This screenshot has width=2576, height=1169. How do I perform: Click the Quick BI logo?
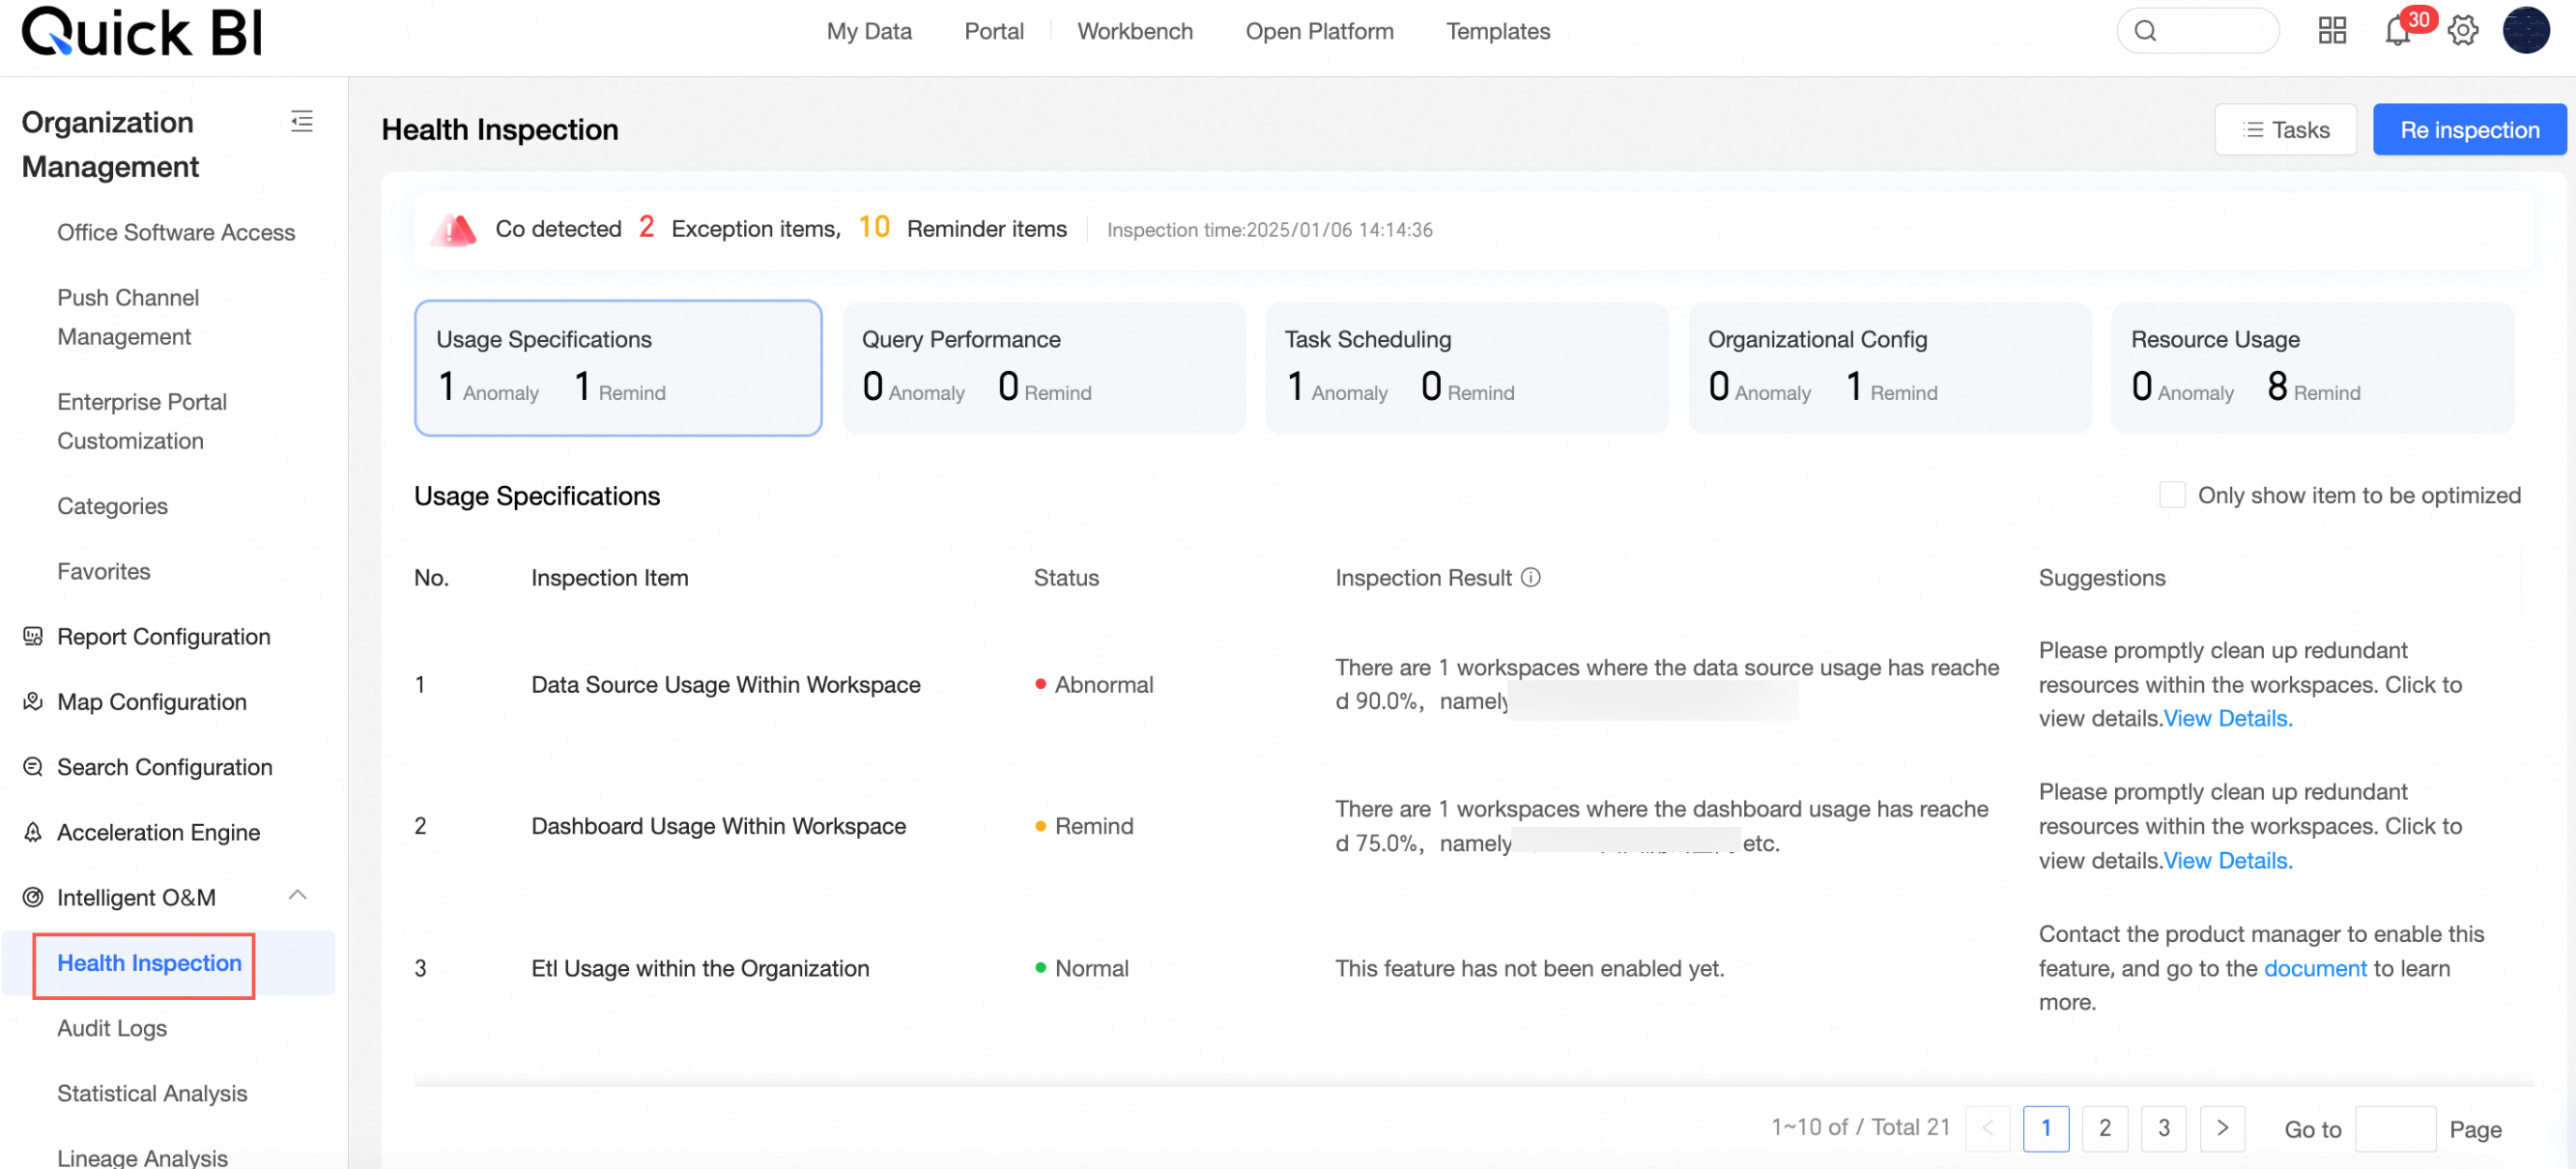pos(142,32)
